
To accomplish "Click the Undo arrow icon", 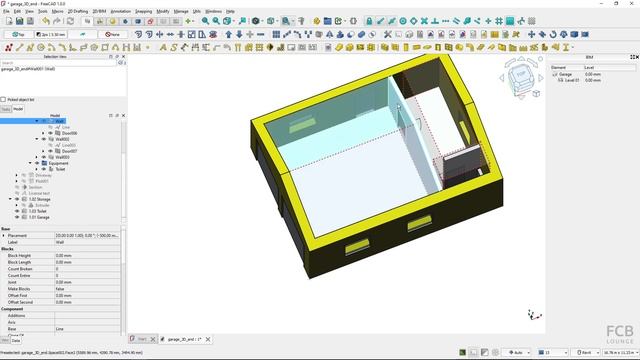I will pyautogui.click(x=46, y=21).
